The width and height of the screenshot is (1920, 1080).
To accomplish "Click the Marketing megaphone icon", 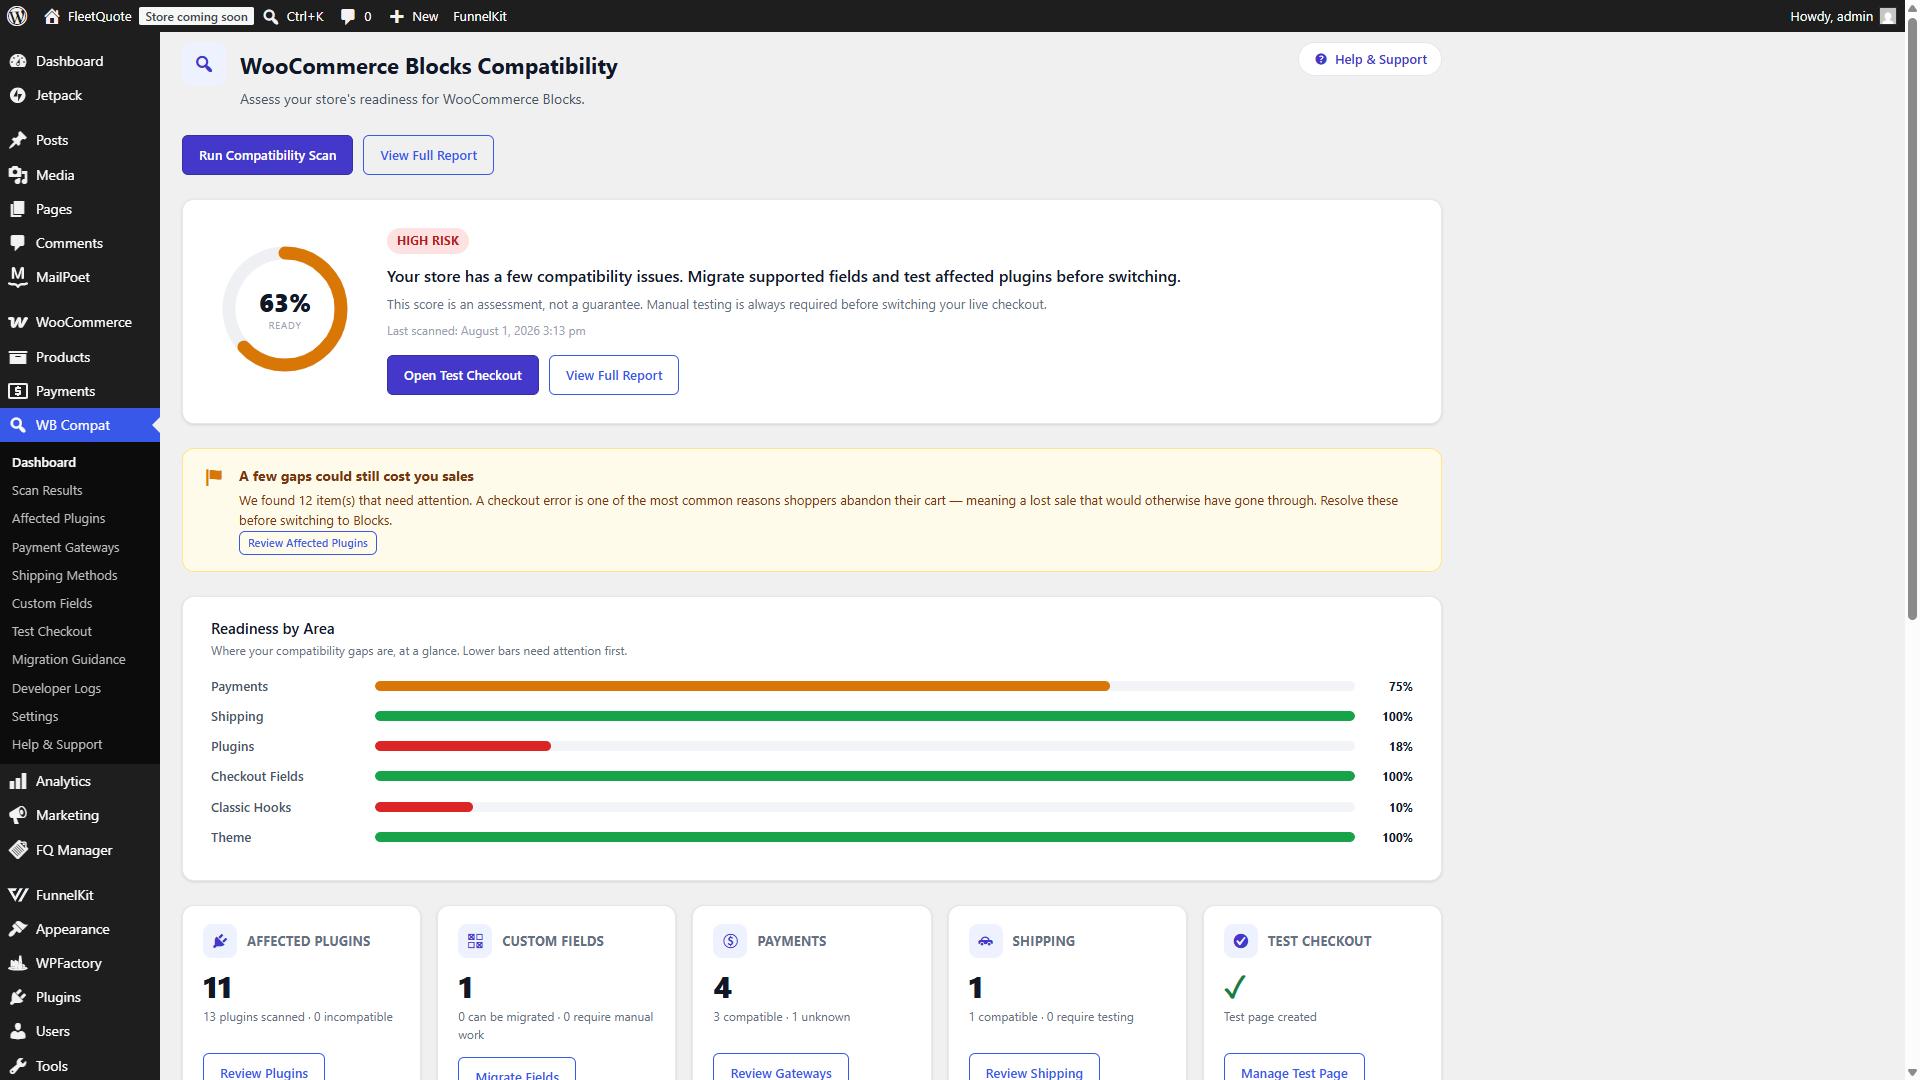I will coord(18,815).
